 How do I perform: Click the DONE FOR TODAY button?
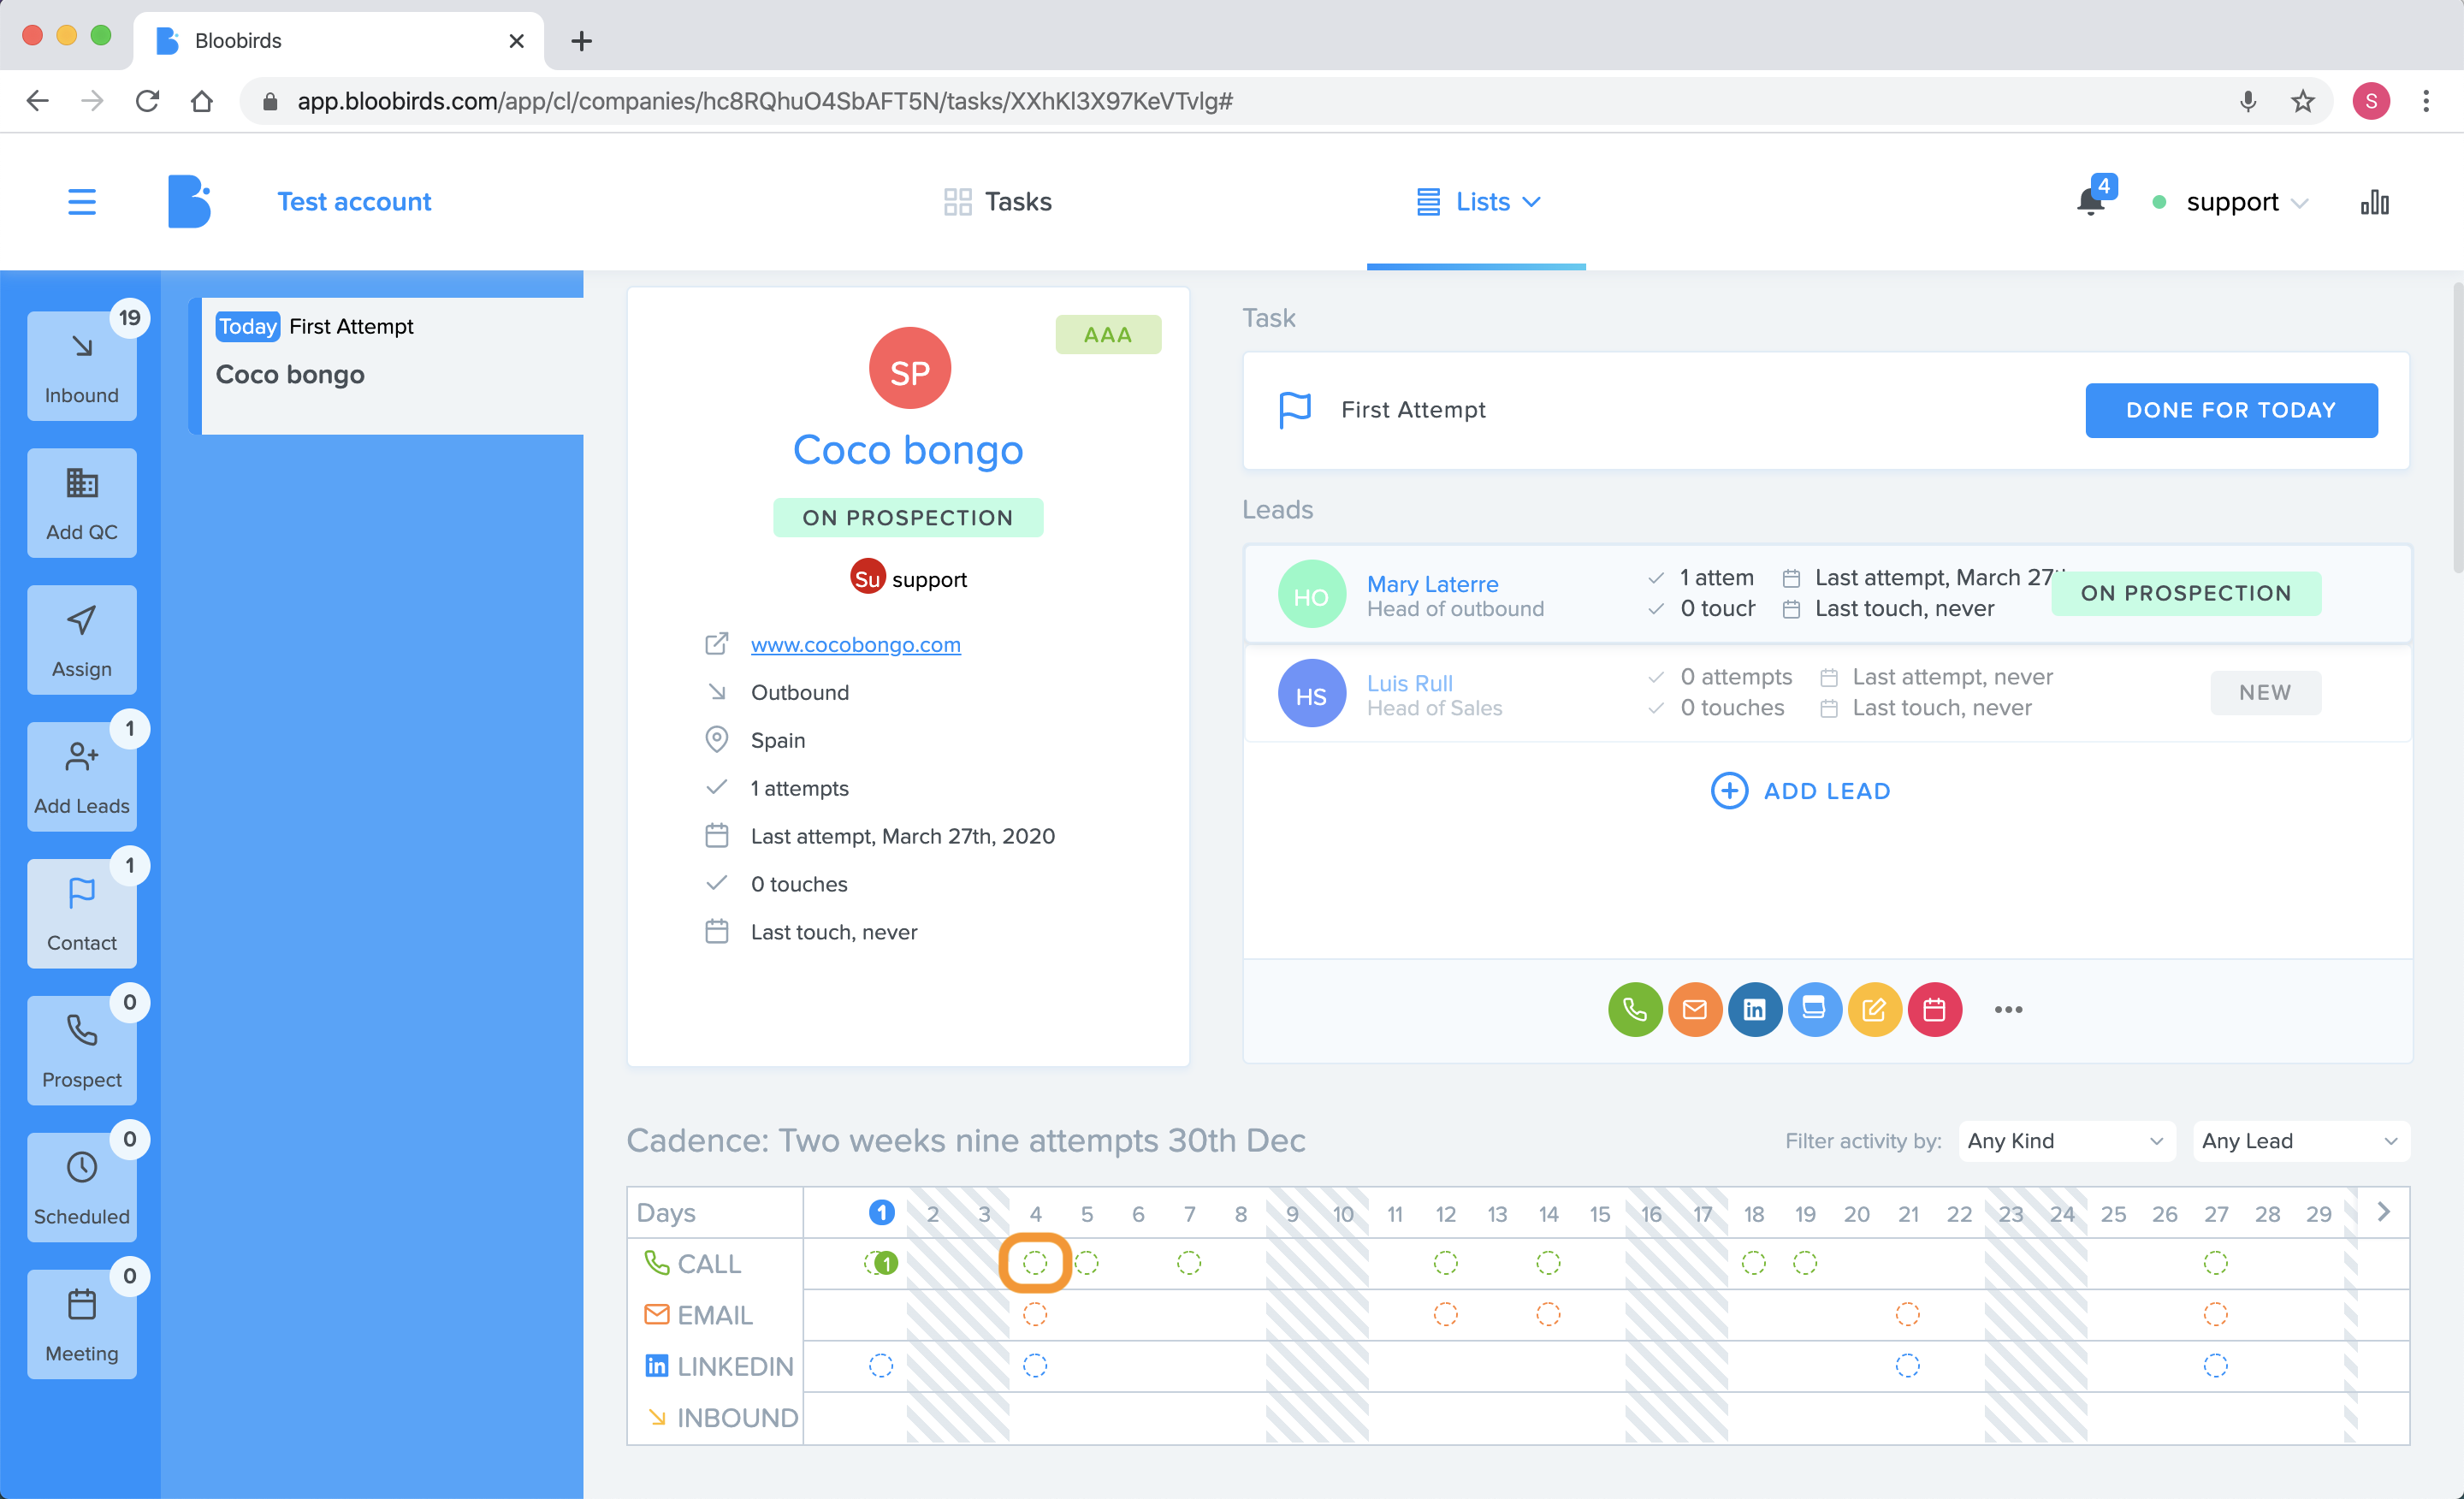(2231, 410)
